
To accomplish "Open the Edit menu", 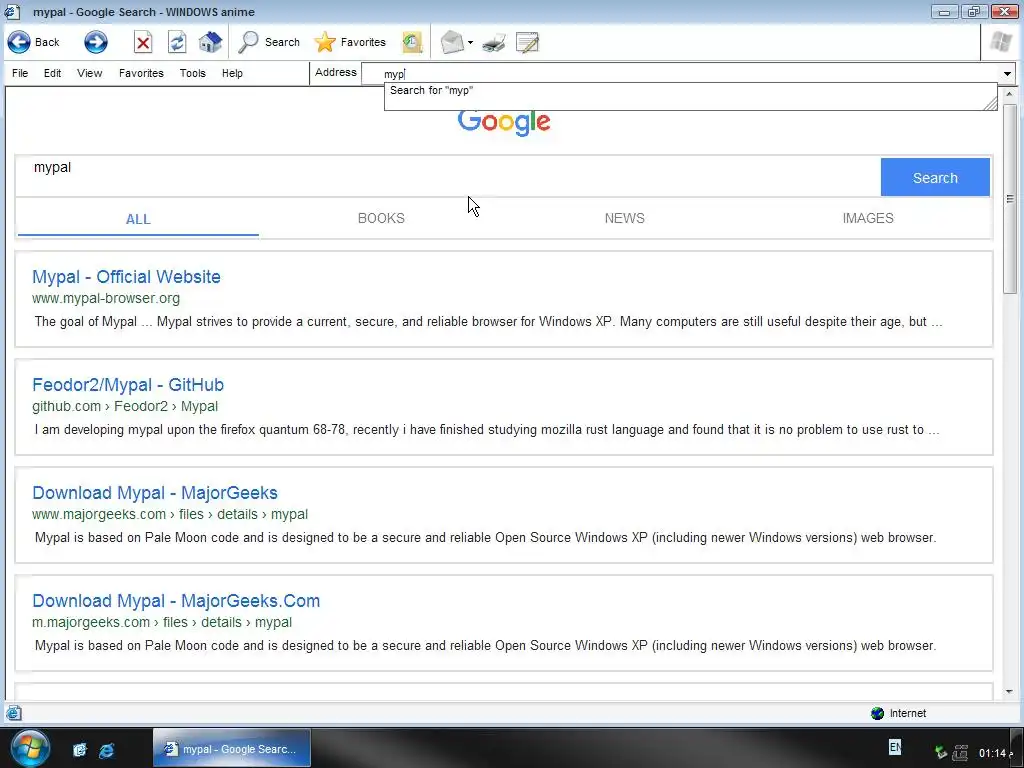I will pos(52,73).
